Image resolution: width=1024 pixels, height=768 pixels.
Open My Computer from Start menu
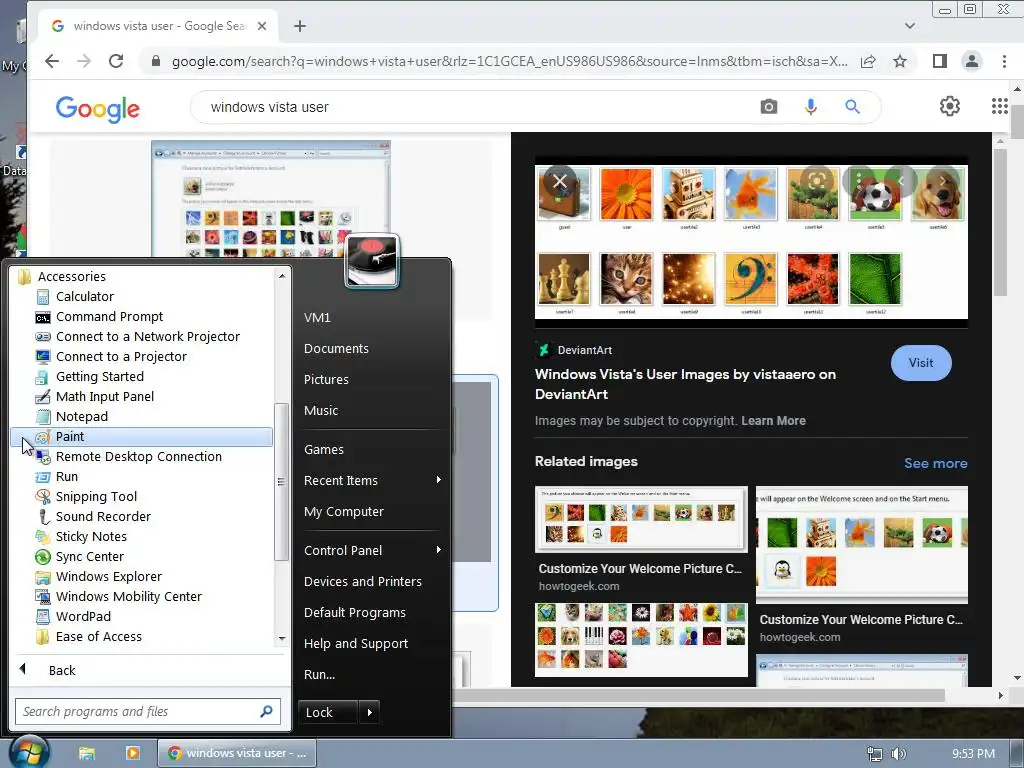[x=344, y=512]
